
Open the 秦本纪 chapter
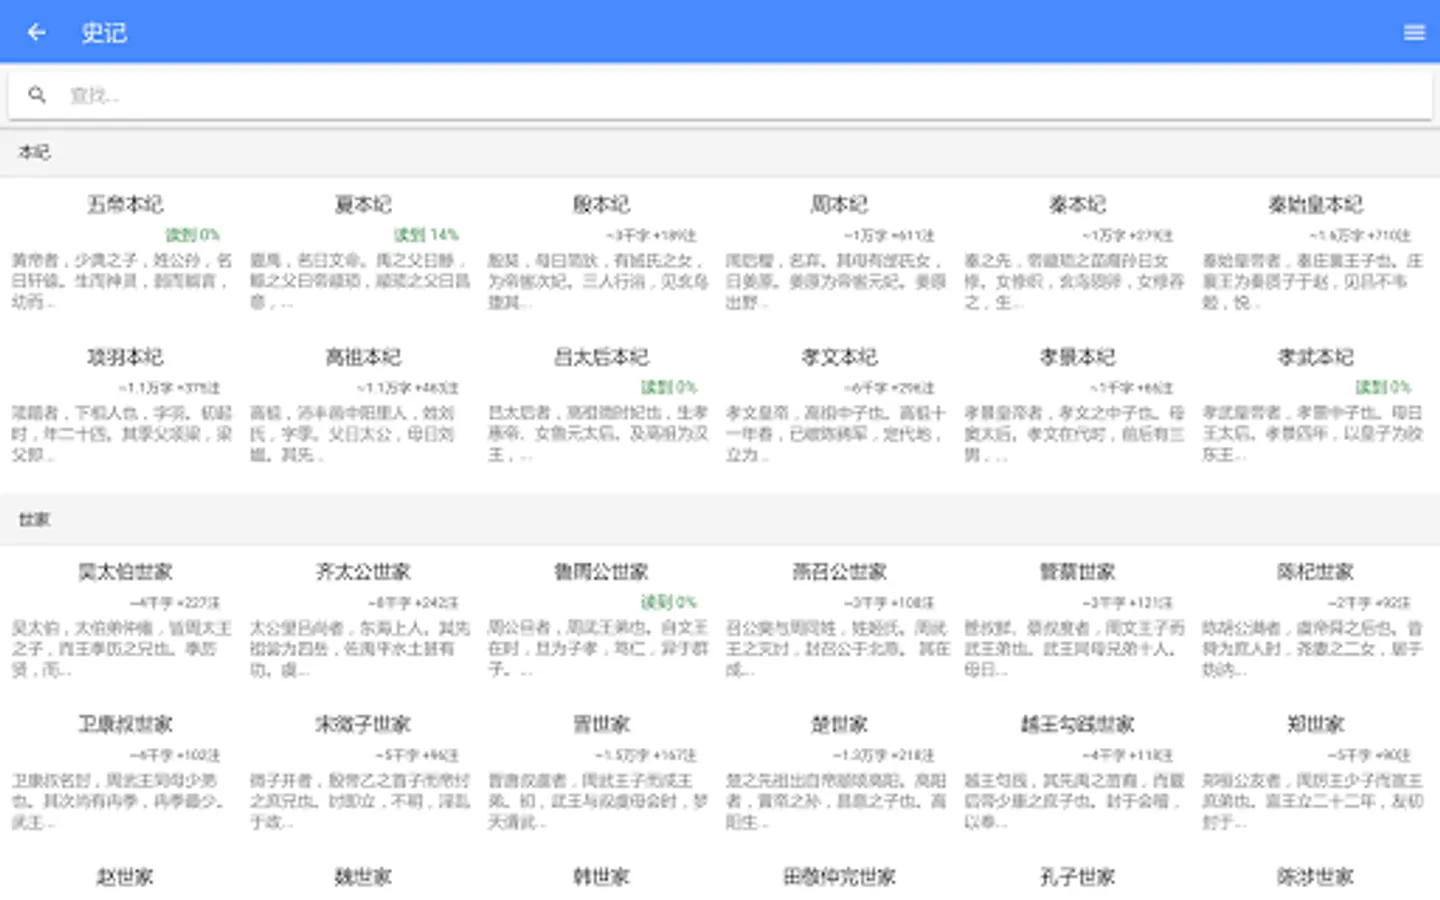click(1076, 254)
